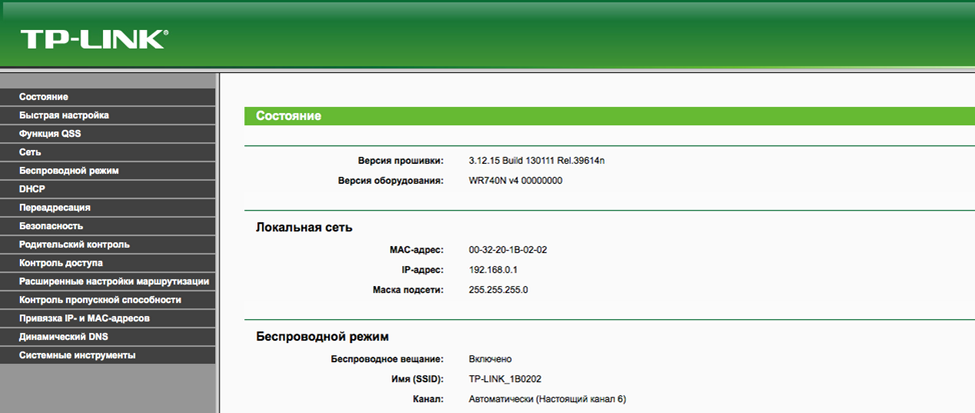Select IP address 192.168.0.1

[492, 270]
